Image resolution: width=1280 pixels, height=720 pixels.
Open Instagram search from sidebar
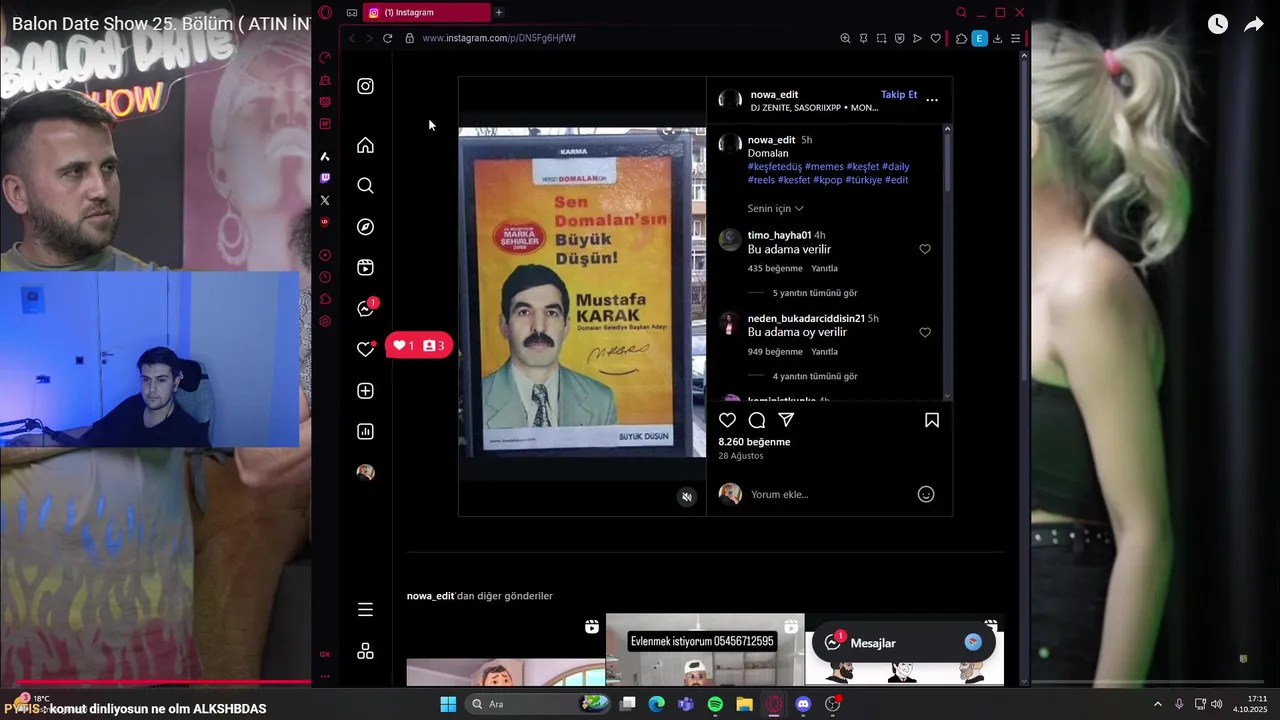(x=365, y=185)
